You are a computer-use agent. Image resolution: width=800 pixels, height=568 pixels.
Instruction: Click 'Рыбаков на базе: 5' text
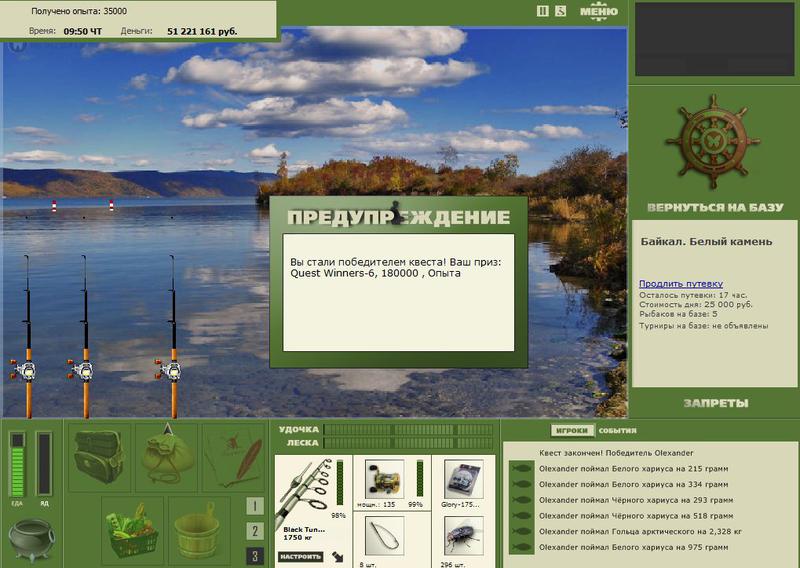click(678, 314)
